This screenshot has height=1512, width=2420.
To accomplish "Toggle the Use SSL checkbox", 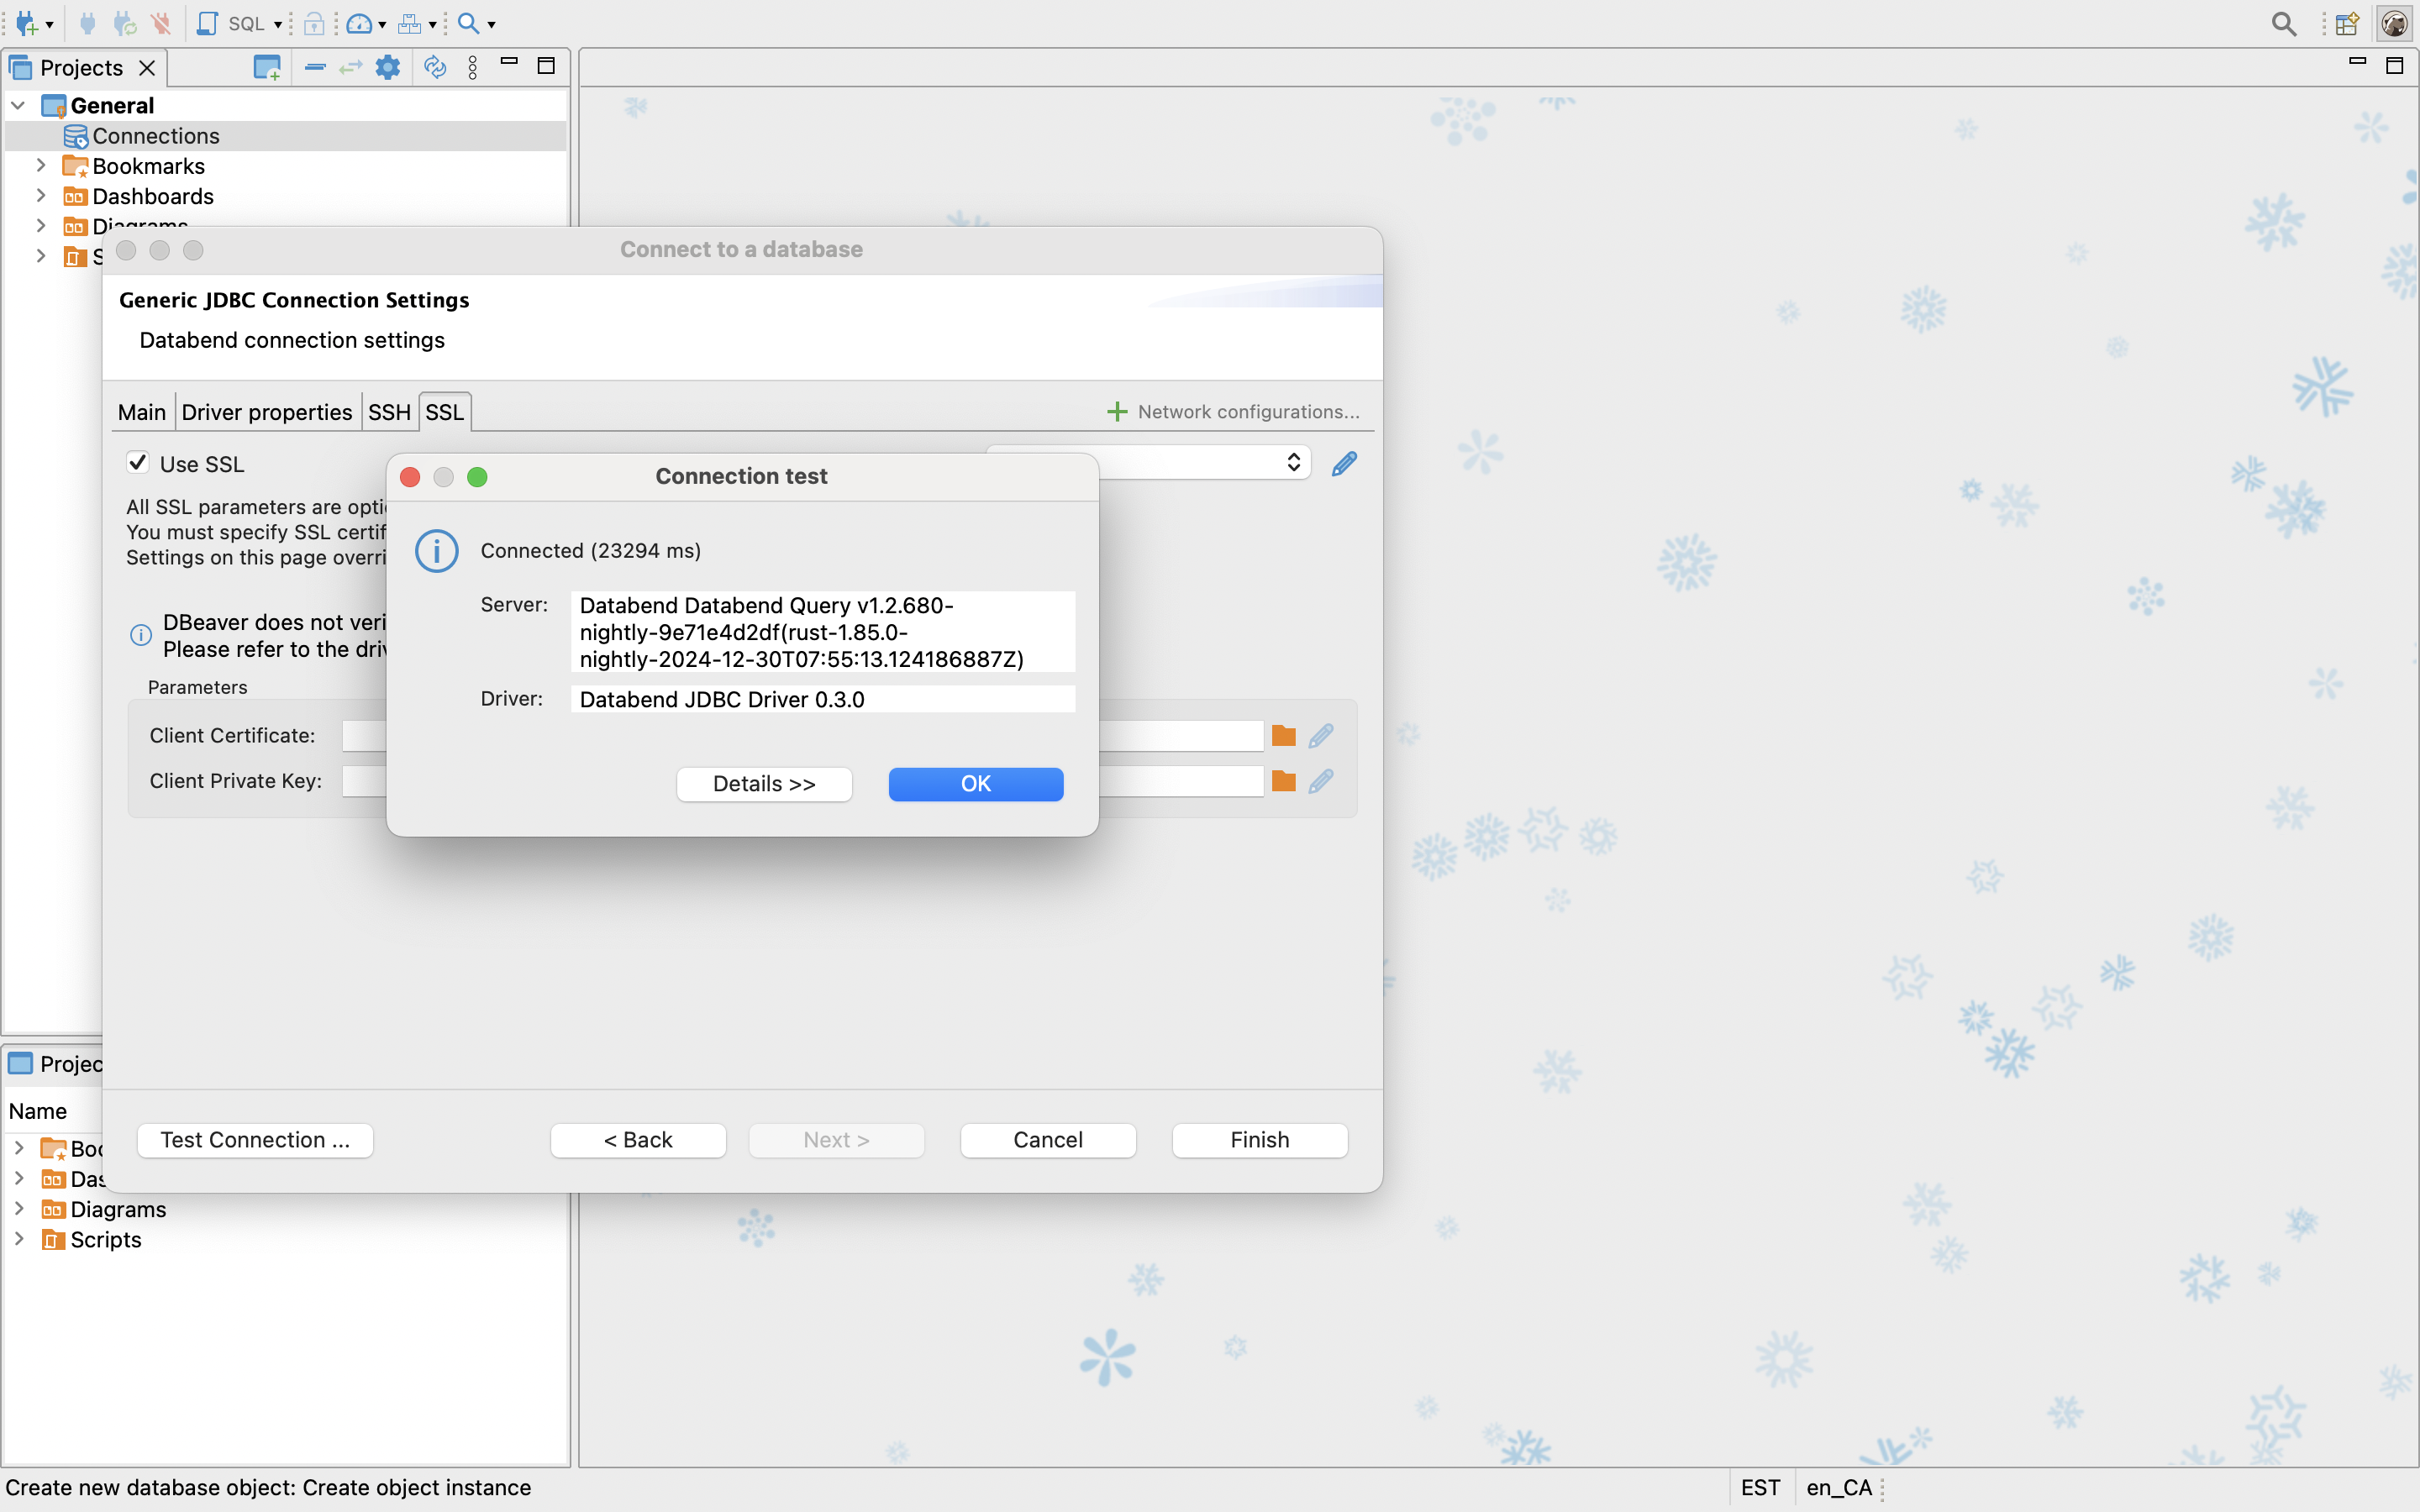I will tap(138, 463).
